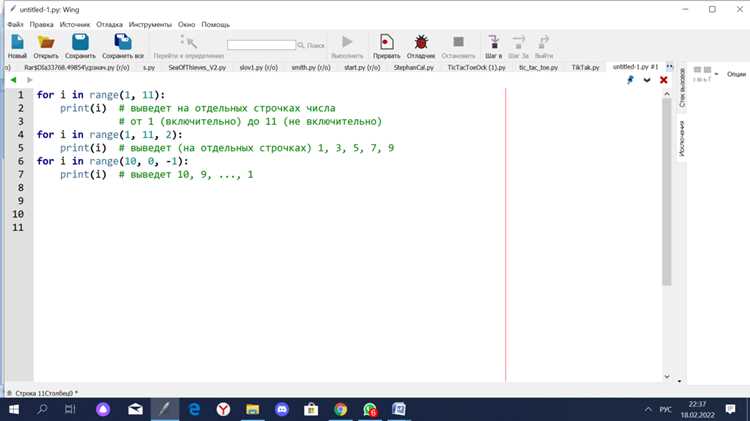This screenshot has height=421, width=750.
Task: Open the Windows Start menu
Action: 14,410
